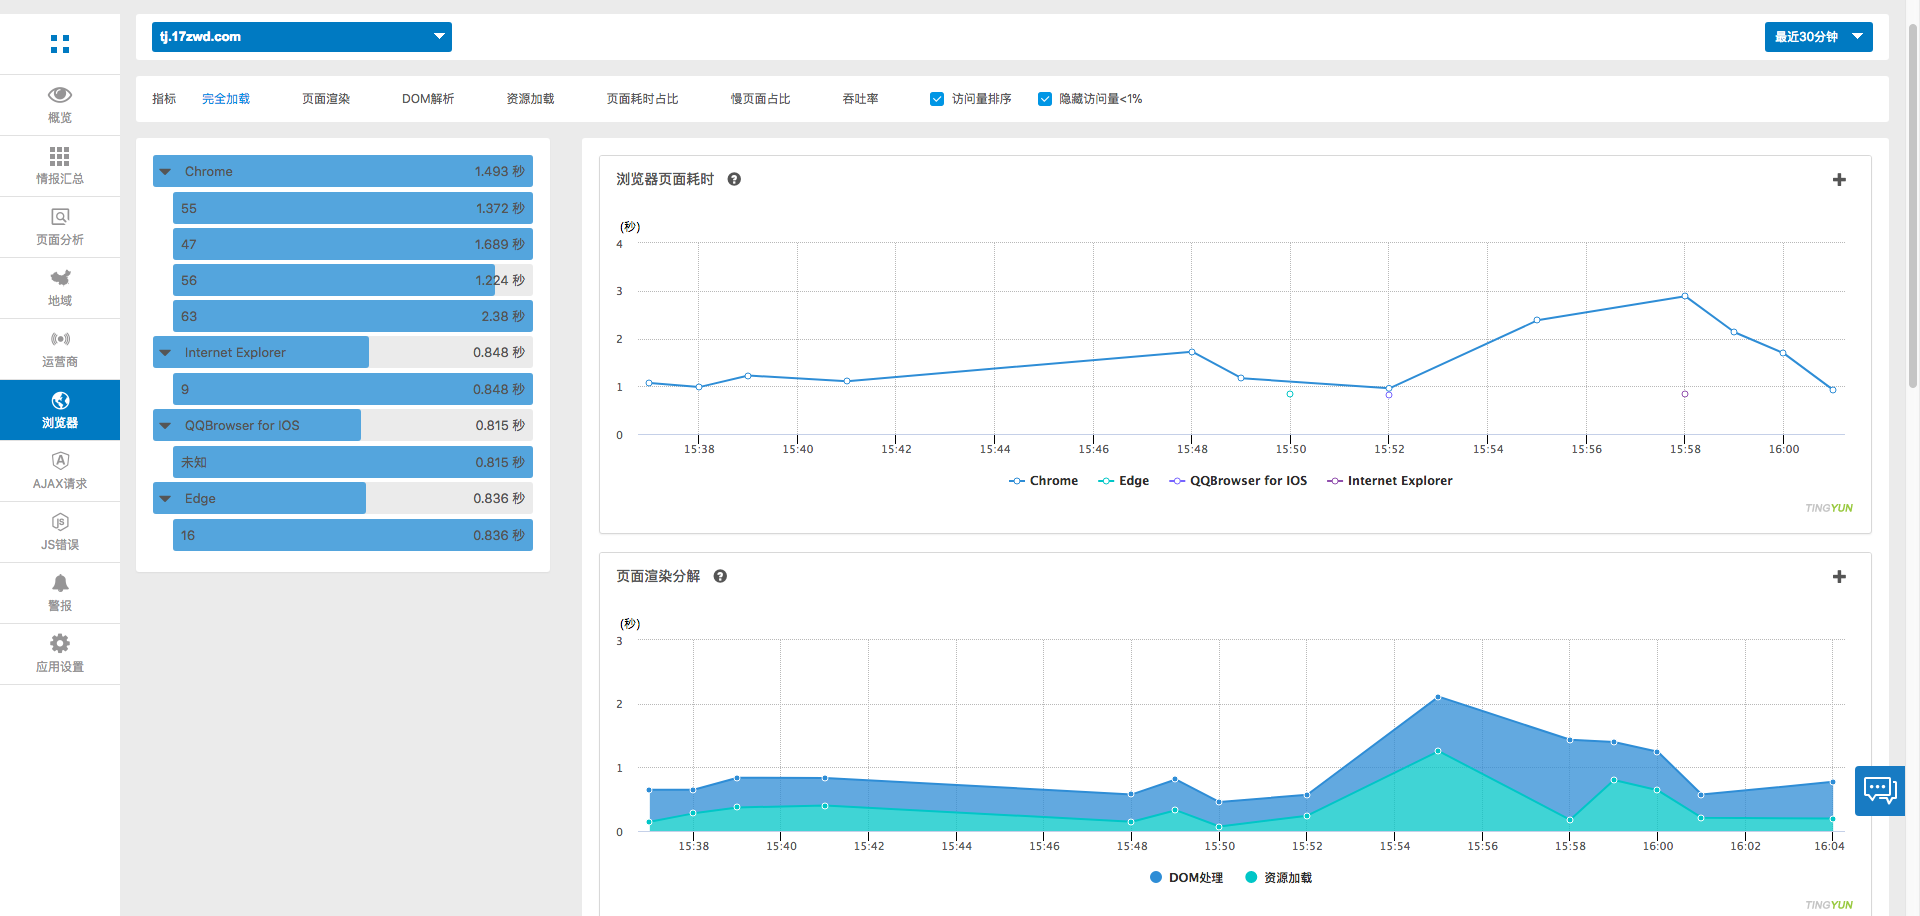Click the Chrome data point at 15:58 peak

[1685, 296]
